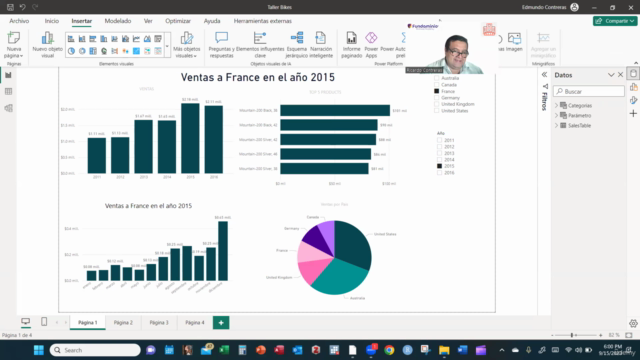The width and height of the screenshot is (640, 360).
Task: Check the United Kingdom country filter
Action: tap(436, 104)
